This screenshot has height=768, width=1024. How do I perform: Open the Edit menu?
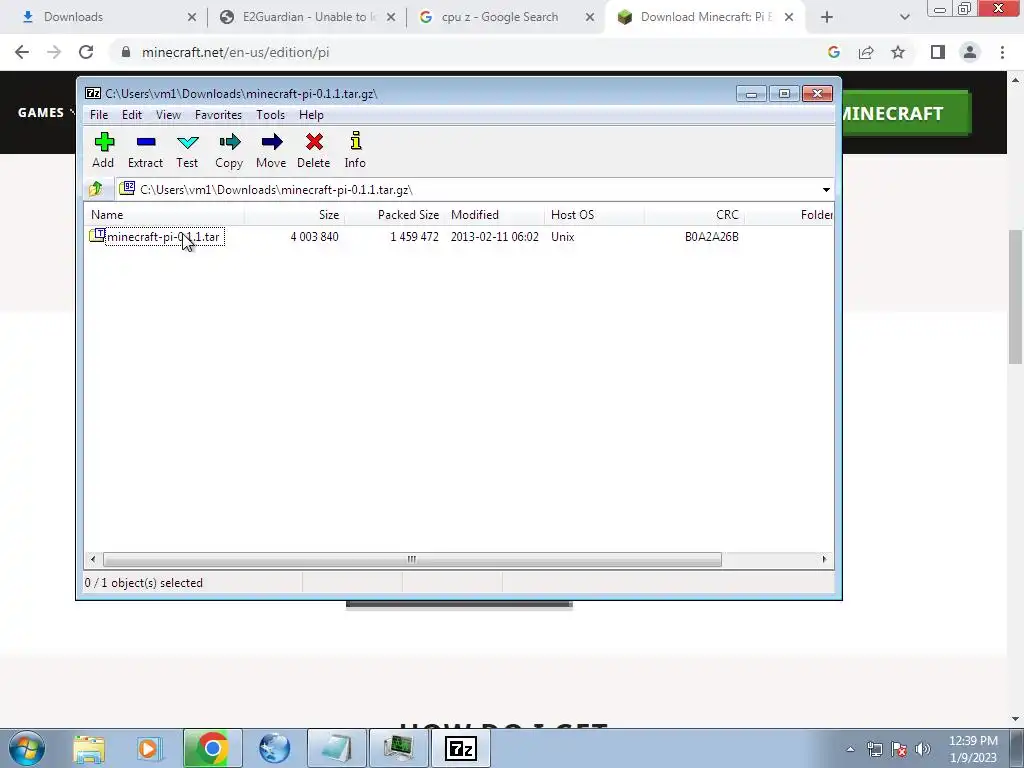pos(132,115)
